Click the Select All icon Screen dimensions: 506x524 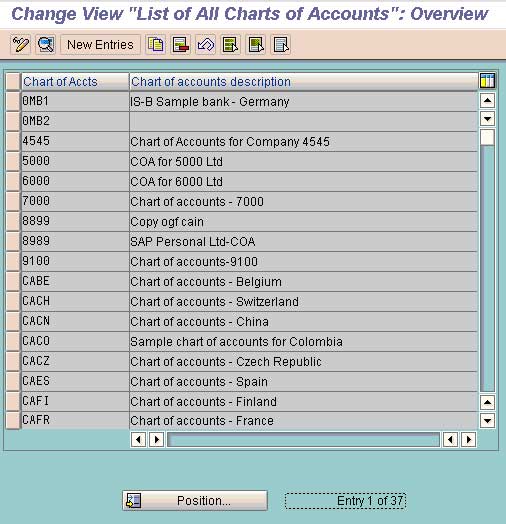click(231, 44)
